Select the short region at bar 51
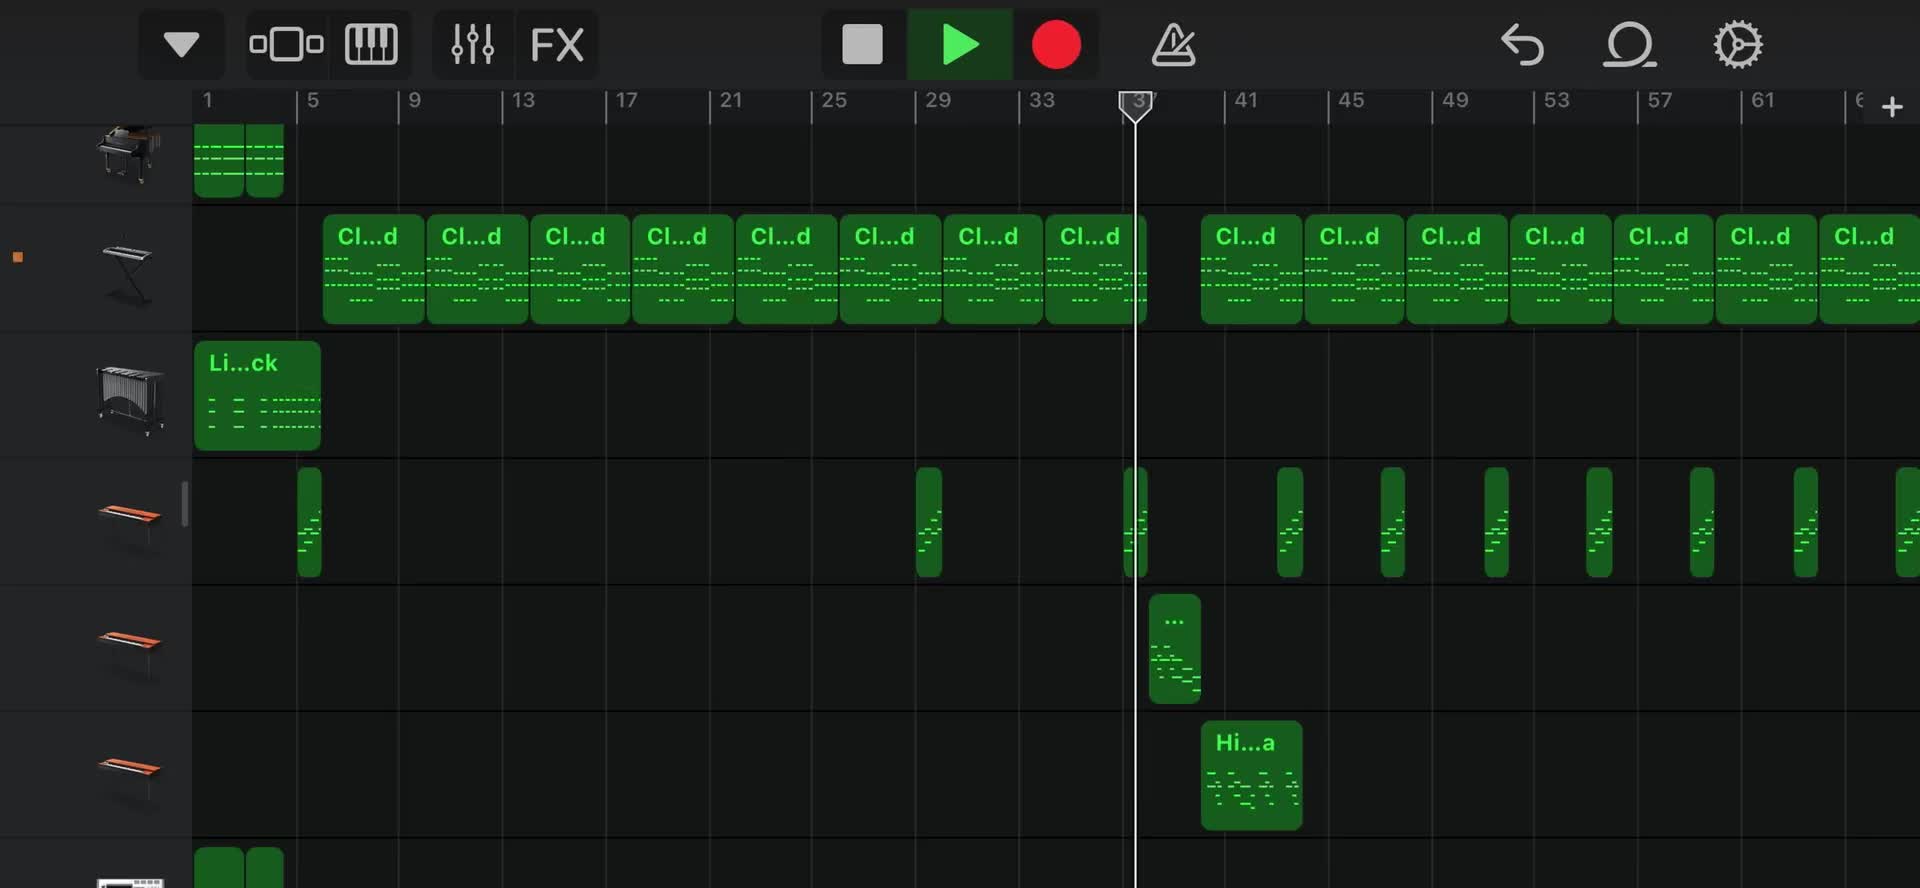 click(x=1496, y=522)
